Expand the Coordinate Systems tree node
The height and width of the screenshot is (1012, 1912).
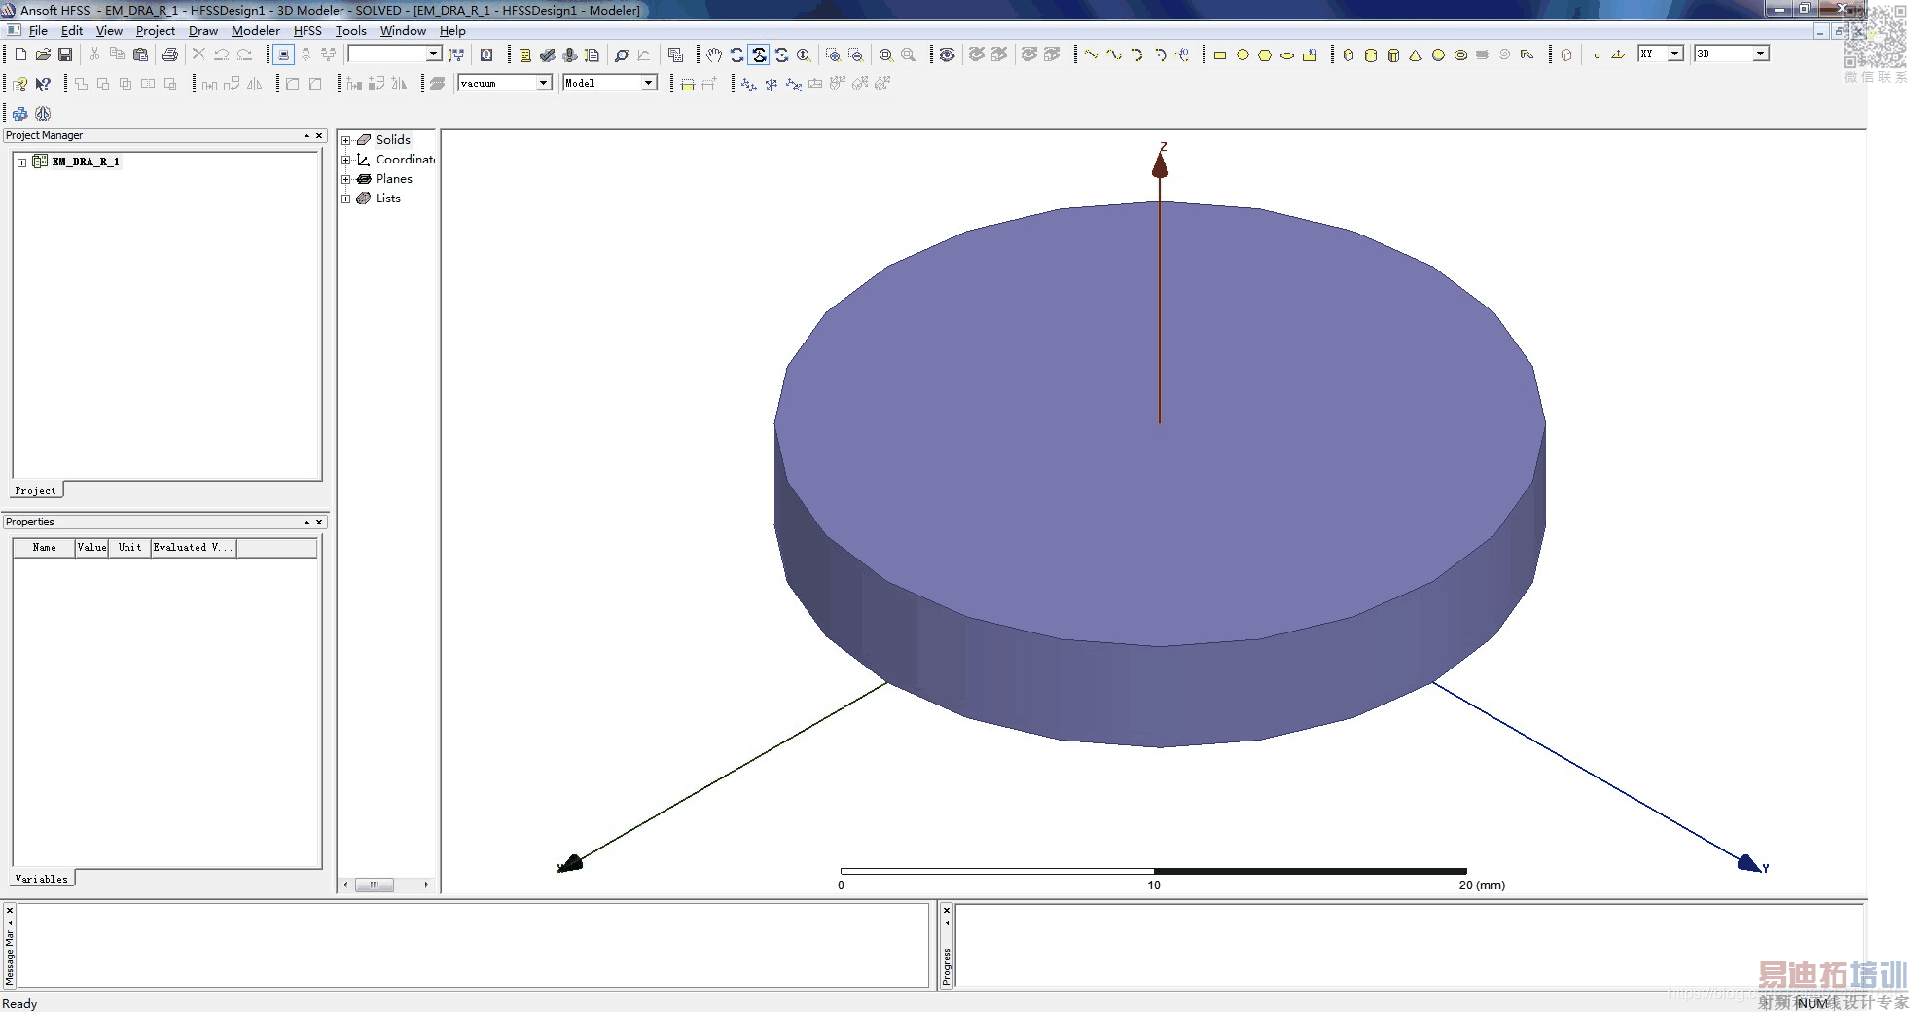[x=346, y=160]
